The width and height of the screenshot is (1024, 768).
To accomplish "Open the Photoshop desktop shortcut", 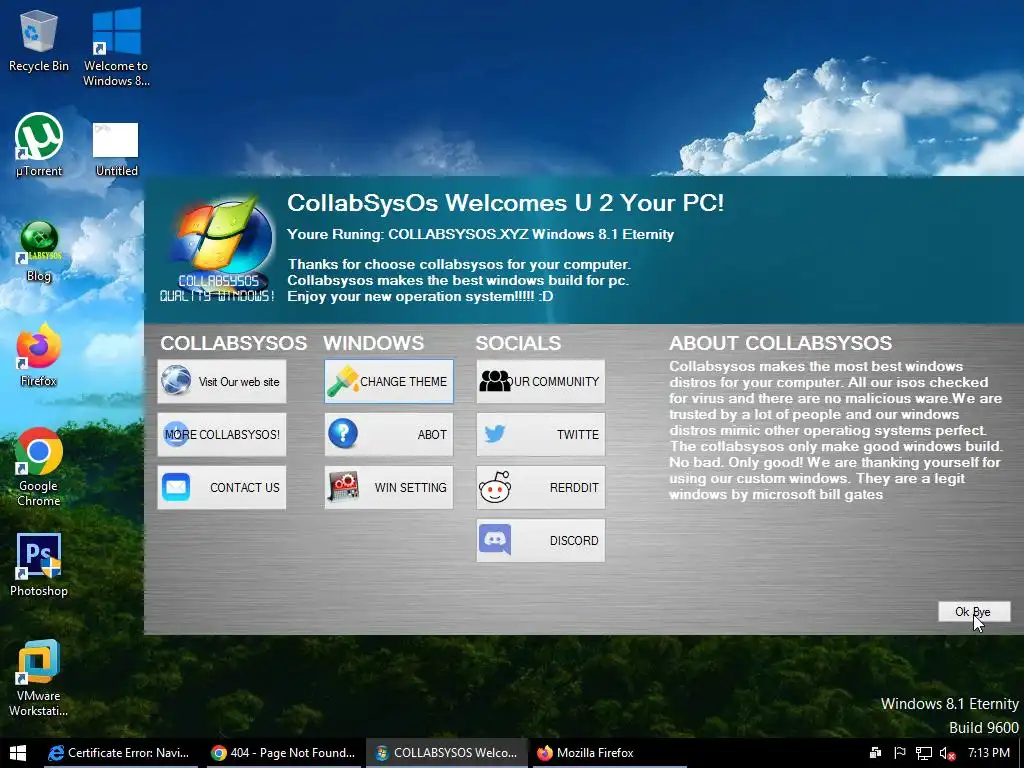I will pyautogui.click(x=39, y=565).
